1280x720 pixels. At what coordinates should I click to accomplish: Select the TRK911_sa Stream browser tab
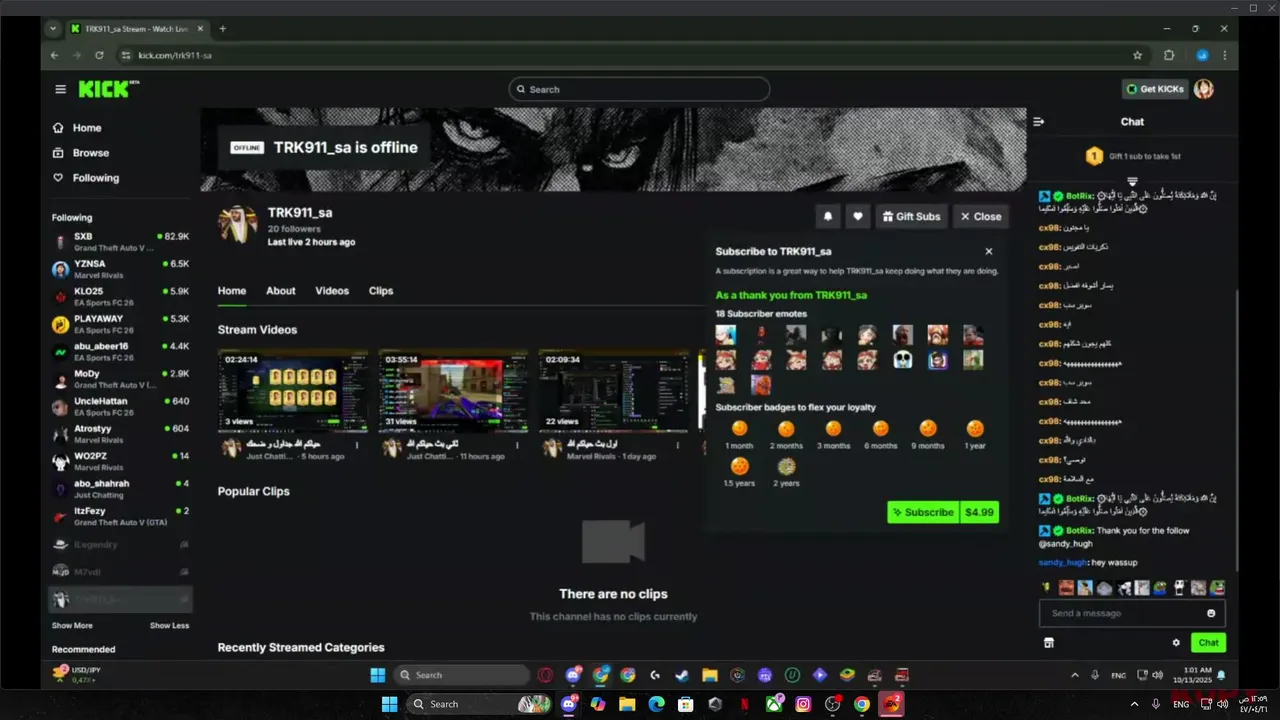[x=135, y=29]
